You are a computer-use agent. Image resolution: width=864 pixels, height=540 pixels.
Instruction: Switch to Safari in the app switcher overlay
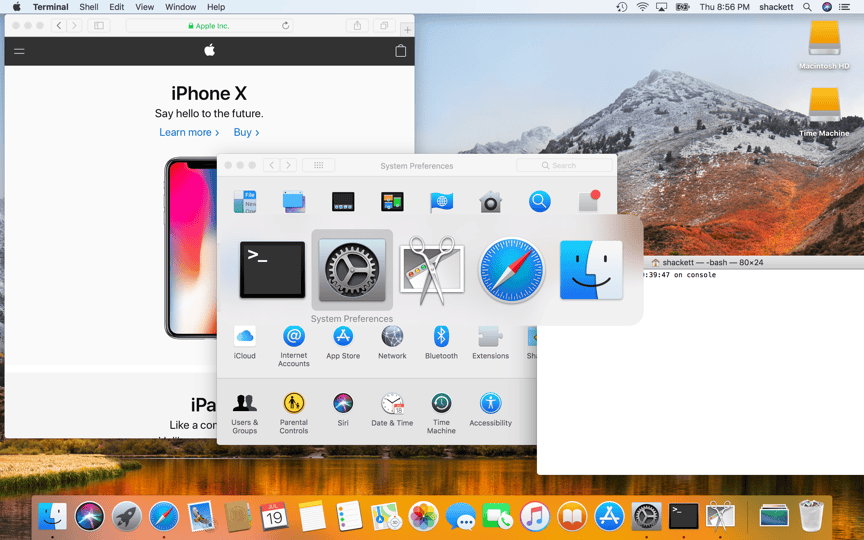(511, 270)
